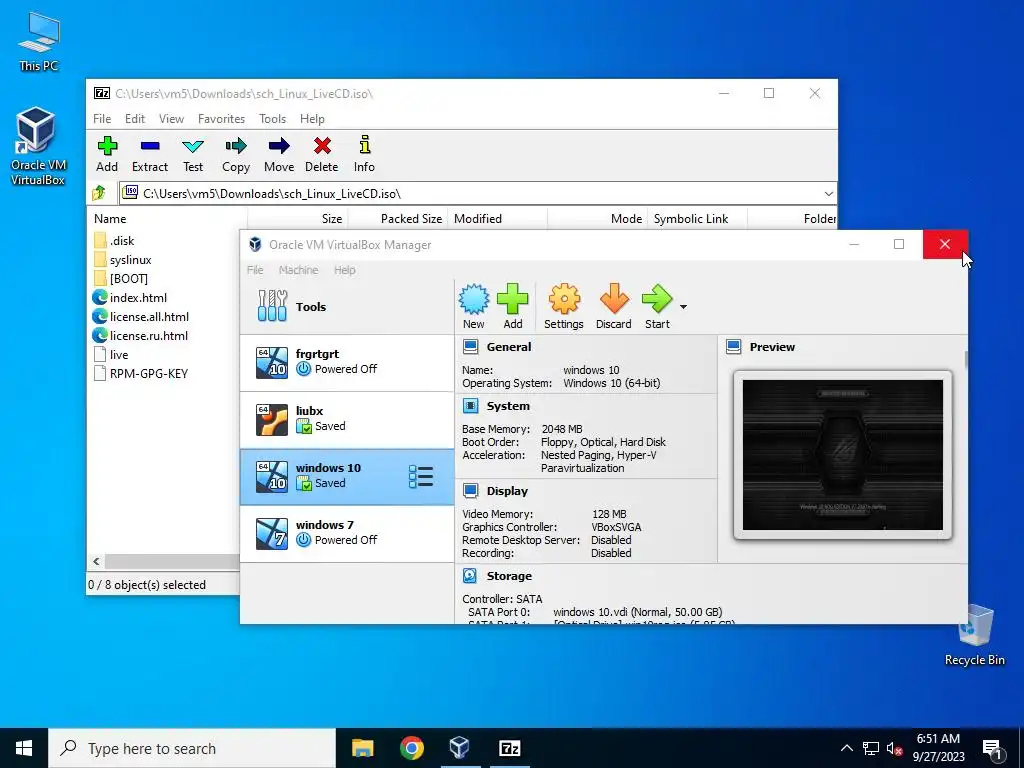
Task: Click the Windows search box
Action: pos(192,748)
